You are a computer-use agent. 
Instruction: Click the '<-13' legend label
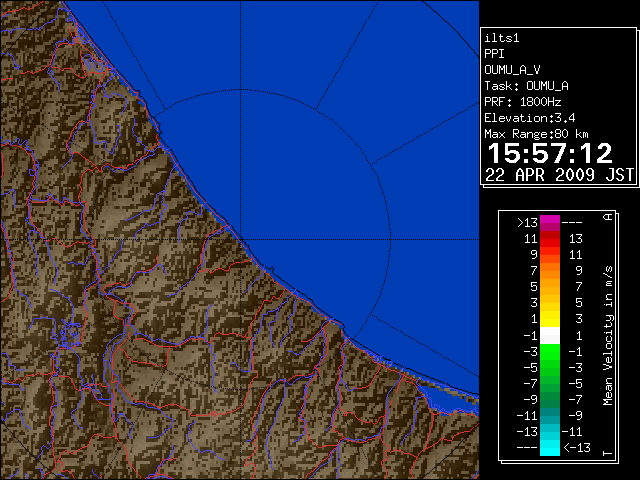(577, 448)
